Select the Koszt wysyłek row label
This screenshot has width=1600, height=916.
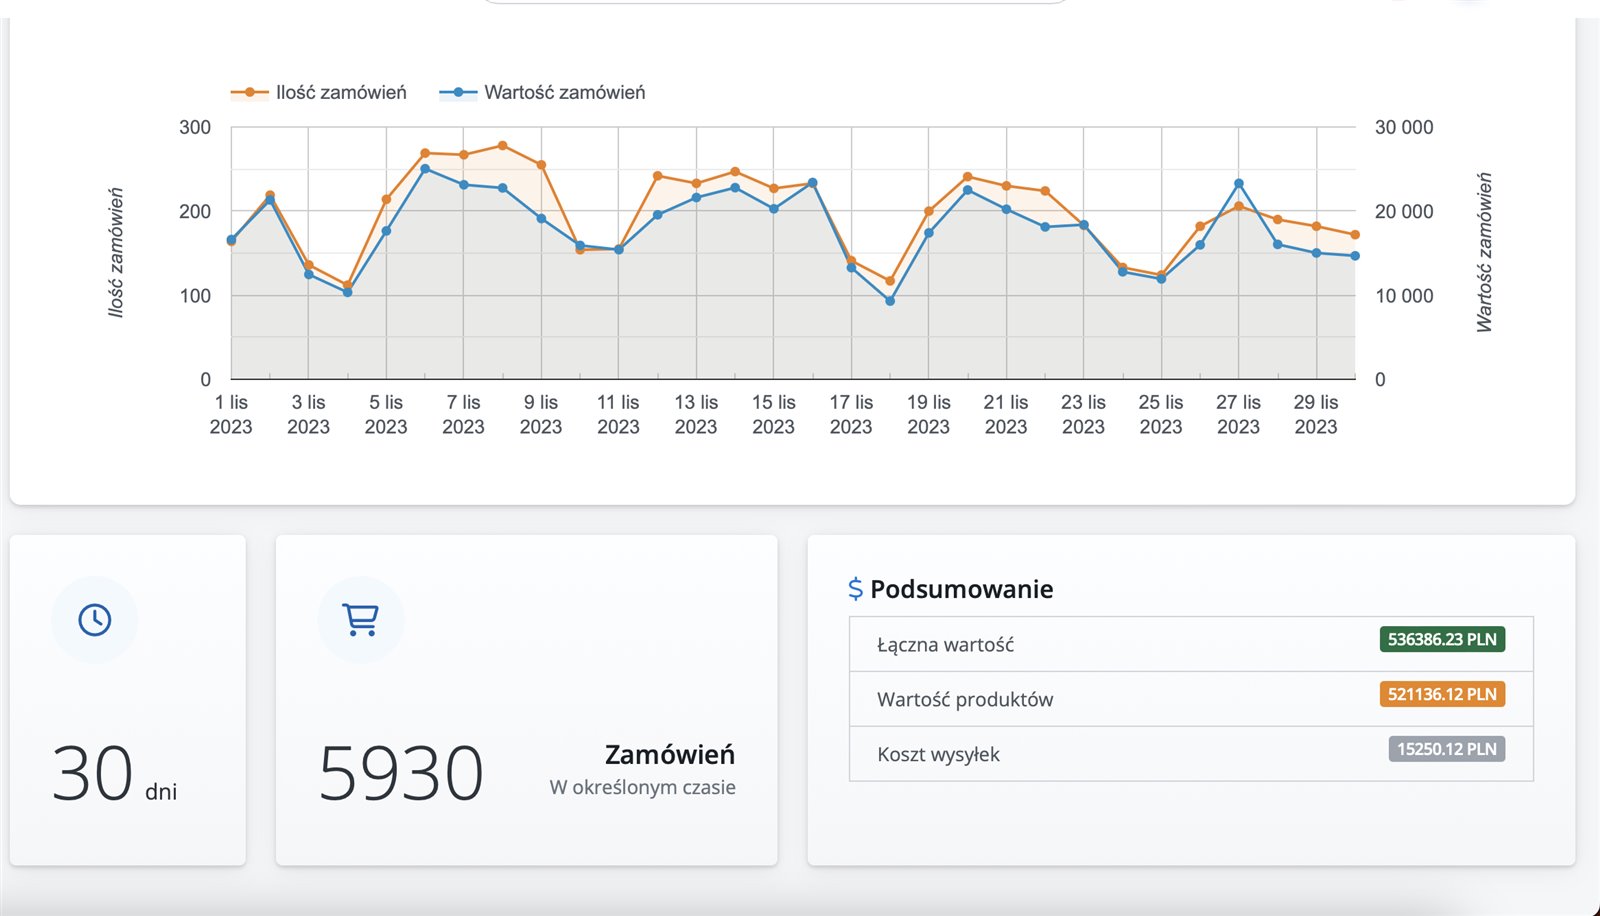click(938, 755)
